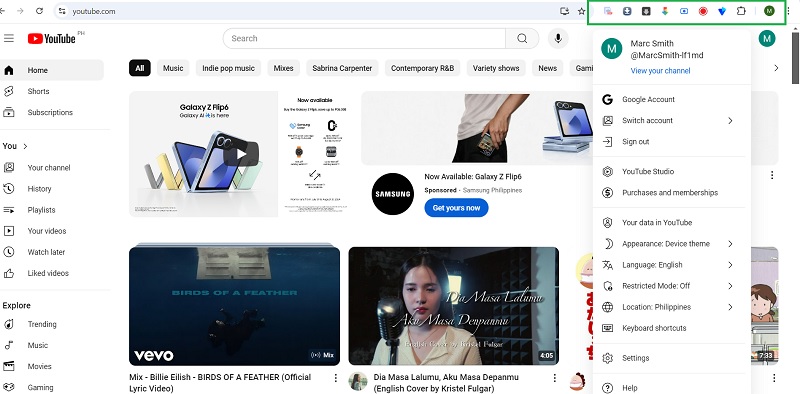Open Your videos in sidebar

click(52, 231)
